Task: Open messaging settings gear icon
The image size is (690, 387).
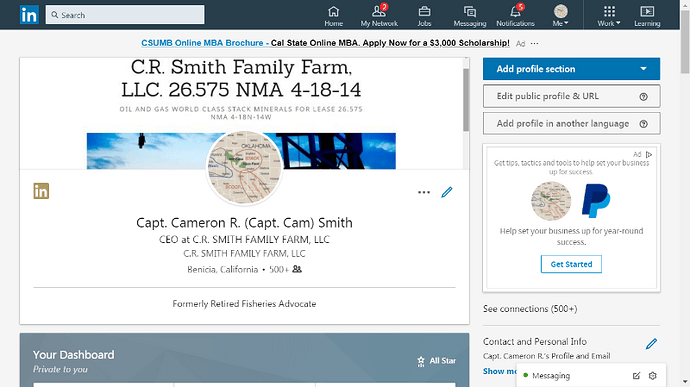Action: (x=653, y=376)
